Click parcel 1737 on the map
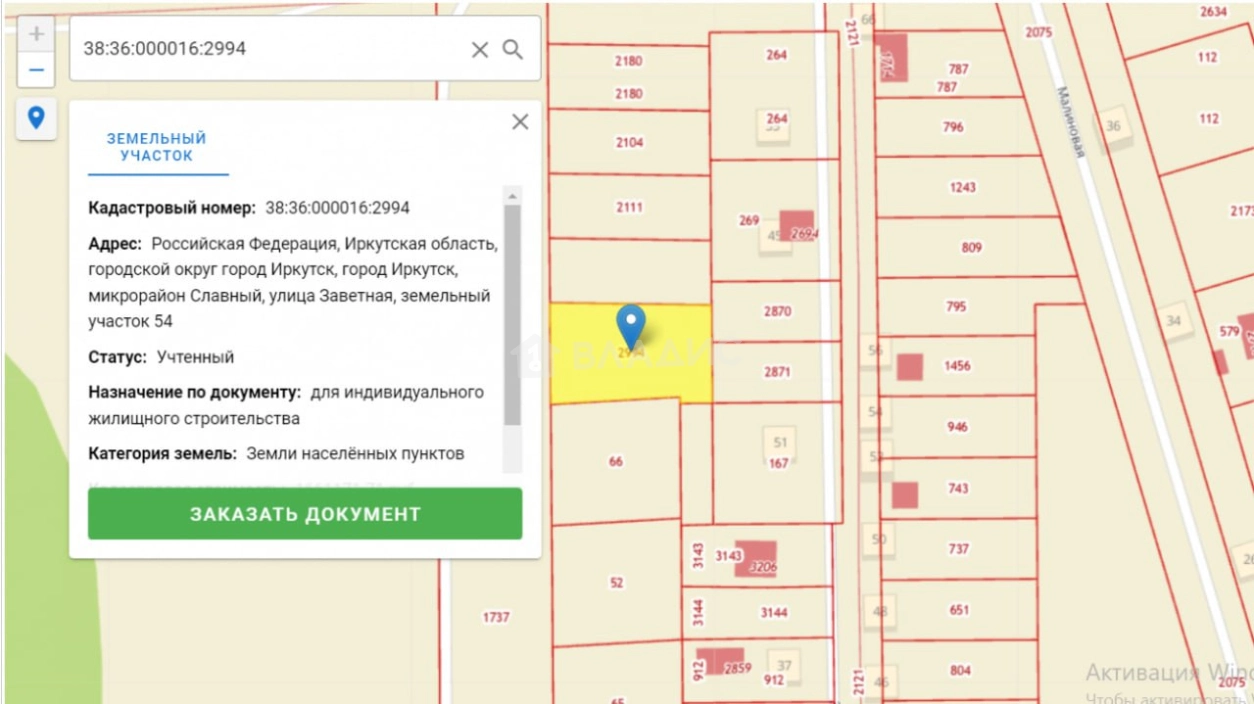 click(x=496, y=617)
